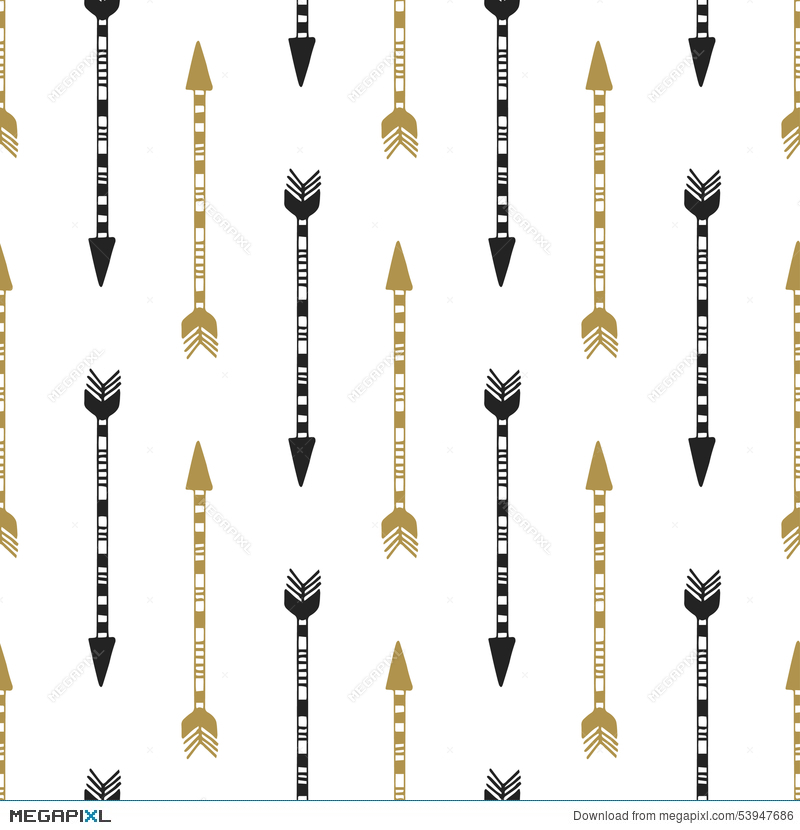Select the tall black striped arrow on far left
800x830 pixels.
click(x=100, y=140)
